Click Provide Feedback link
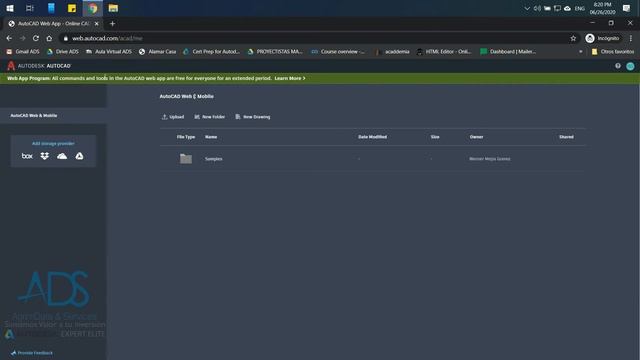Image resolution: width=640 pixels, height=360 pixels. point(32,353)
